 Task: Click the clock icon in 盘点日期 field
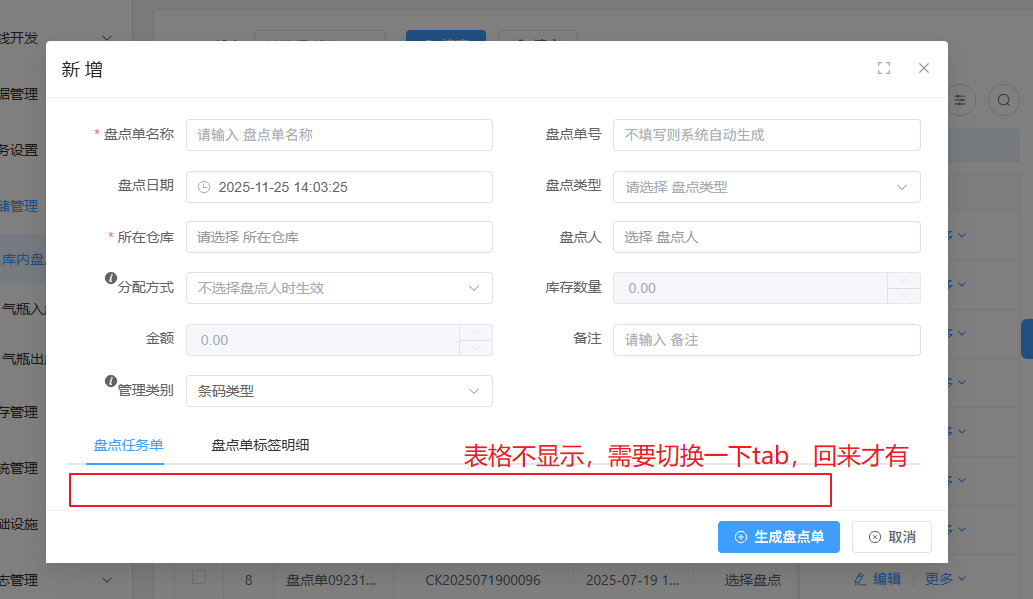204,187
